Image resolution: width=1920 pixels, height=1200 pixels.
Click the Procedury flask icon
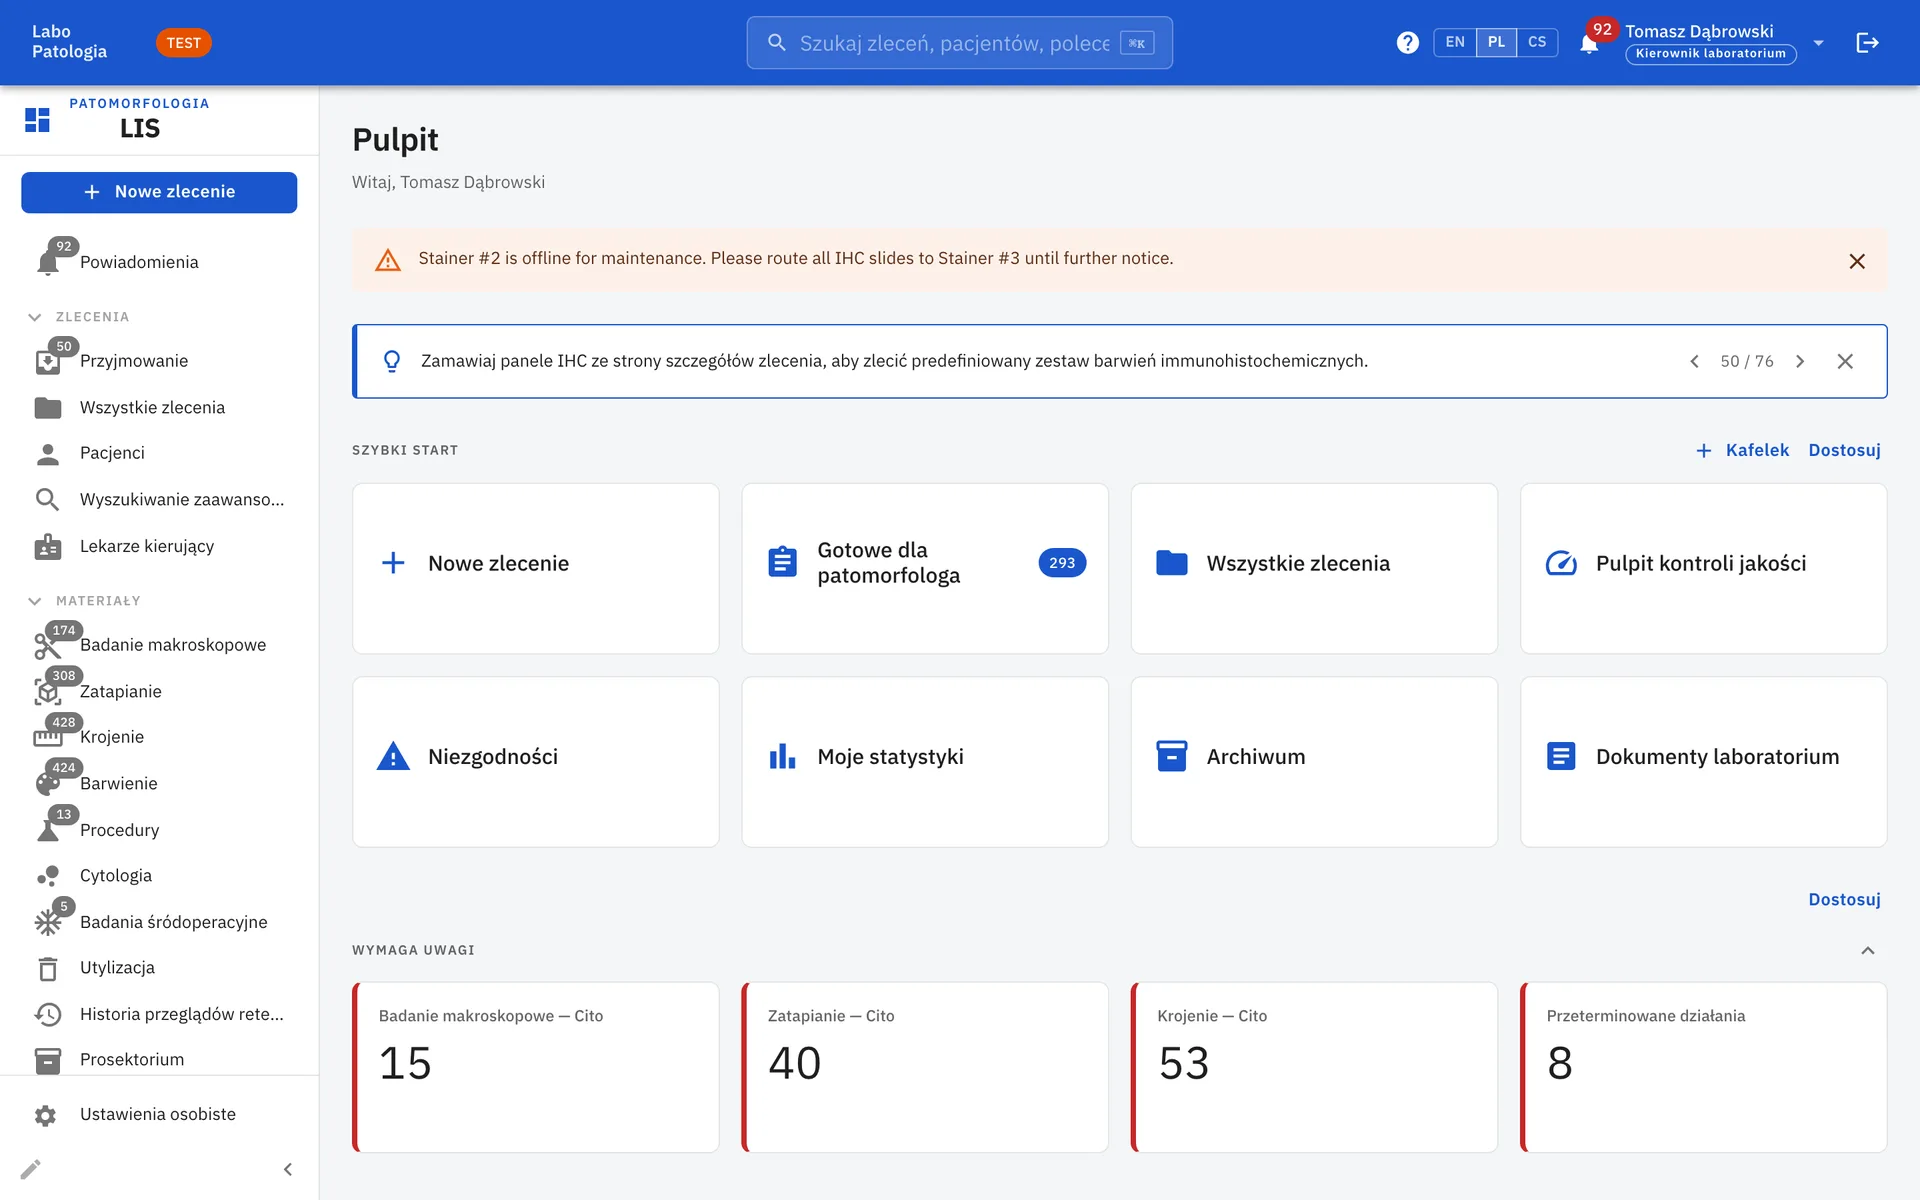47,830
